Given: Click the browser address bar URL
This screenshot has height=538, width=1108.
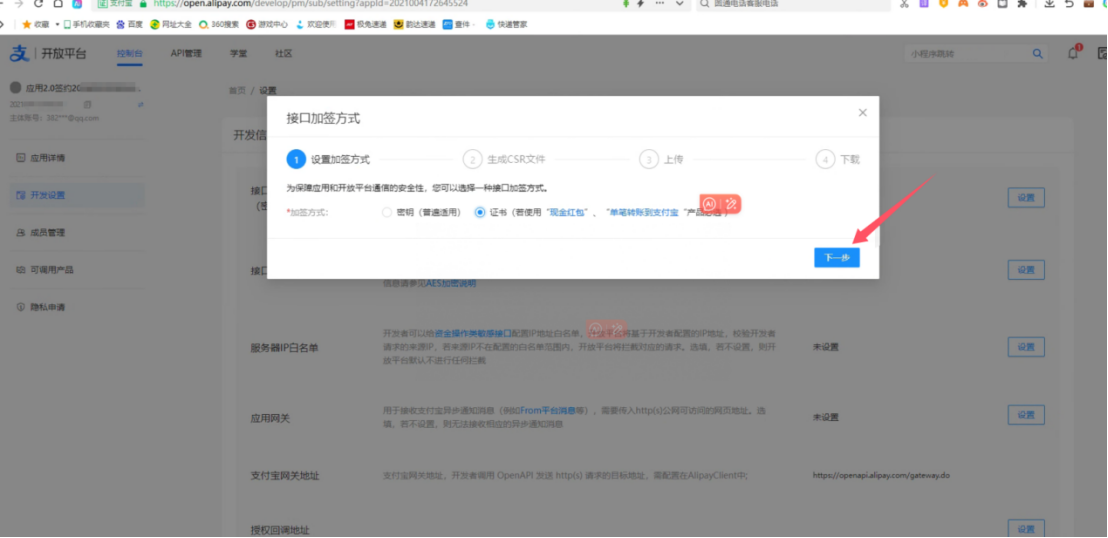Looking at the screenshot, I should (x=310, y=4).
